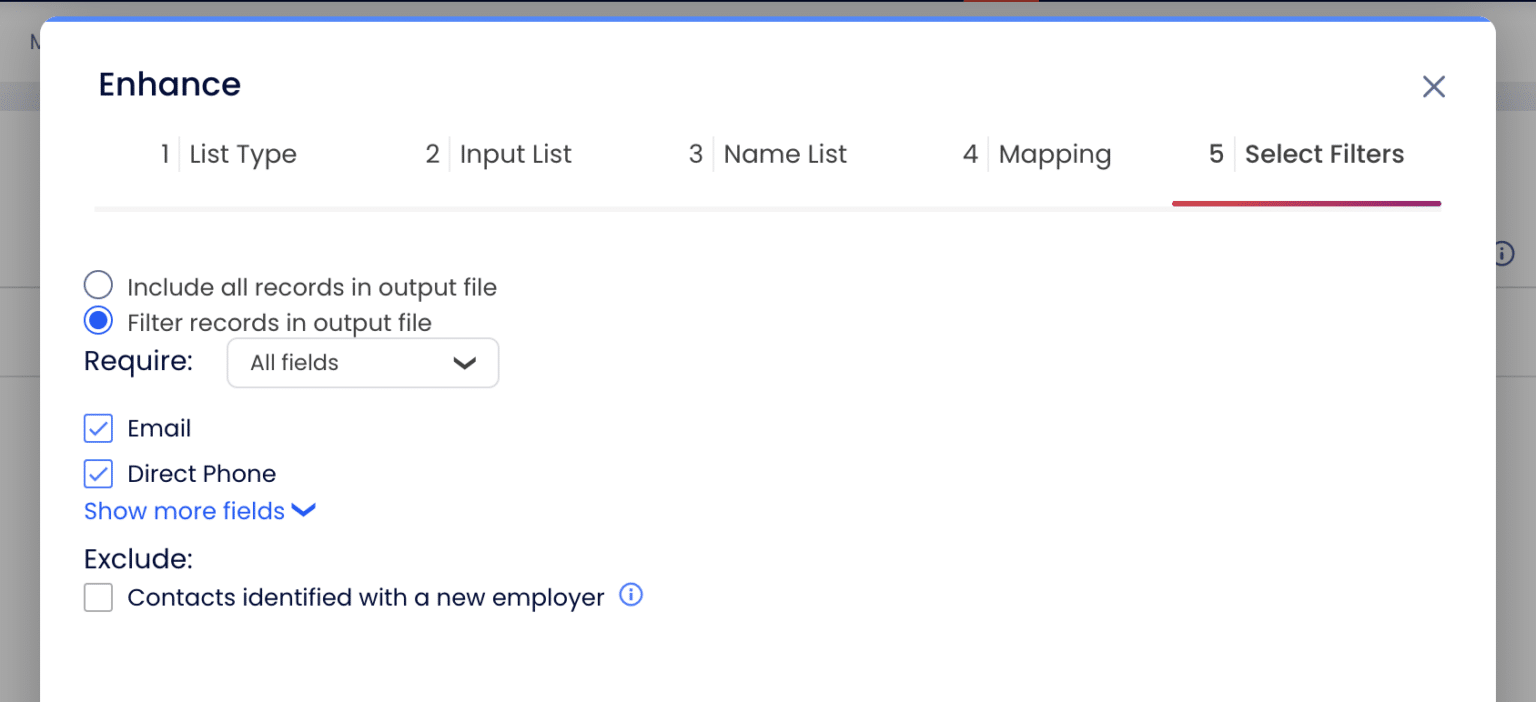This screenshot has height=702, width=1536.
Task: Open the Mapping step
Action: coord(1054,154)
